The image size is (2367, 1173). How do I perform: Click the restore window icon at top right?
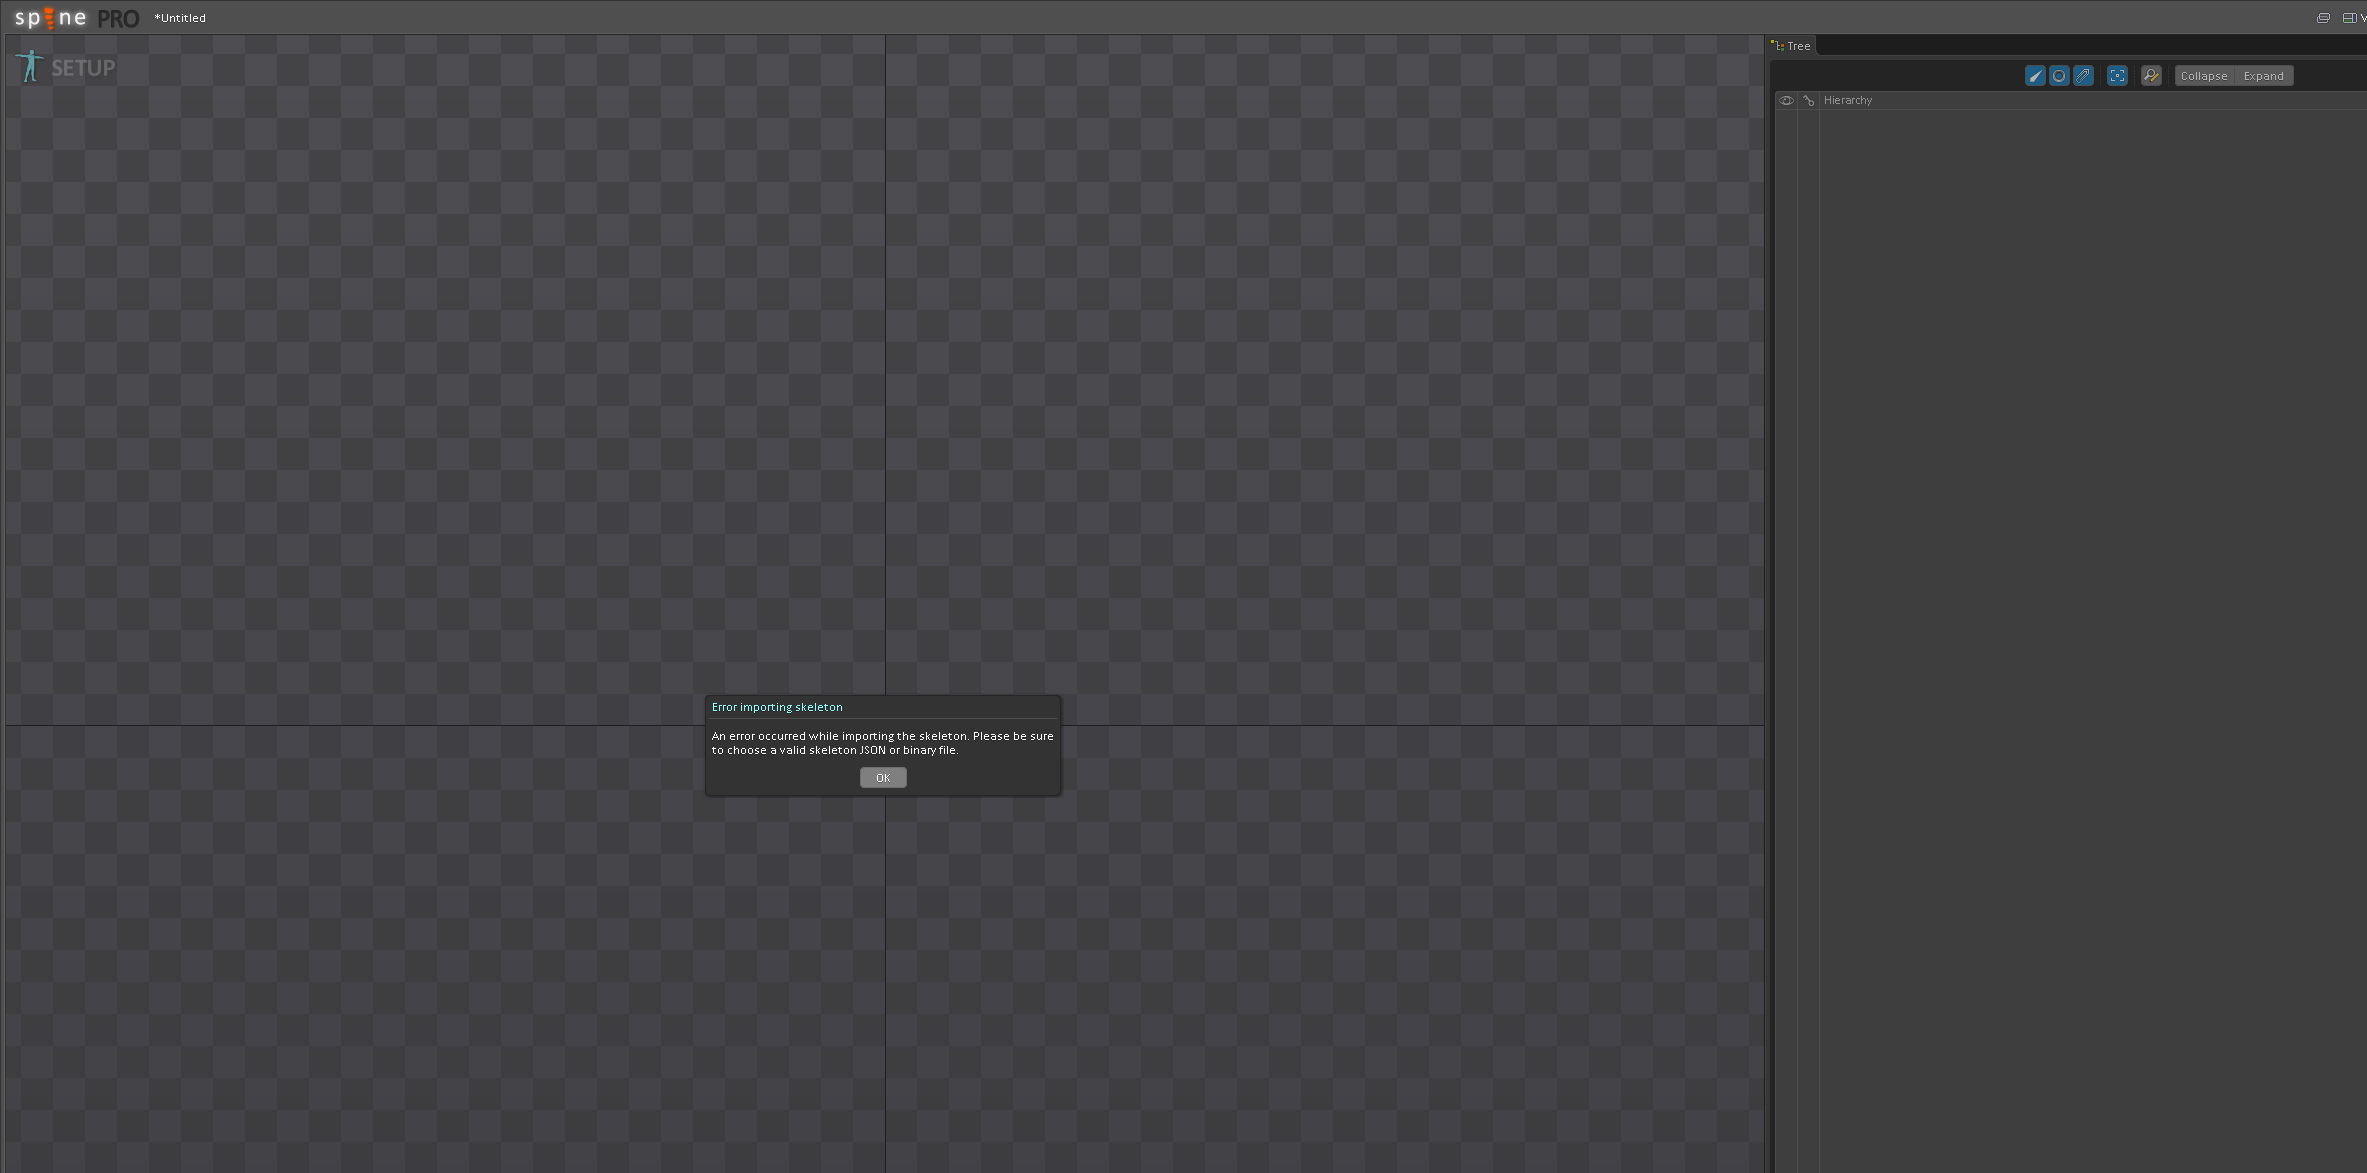pos(2323,18)
